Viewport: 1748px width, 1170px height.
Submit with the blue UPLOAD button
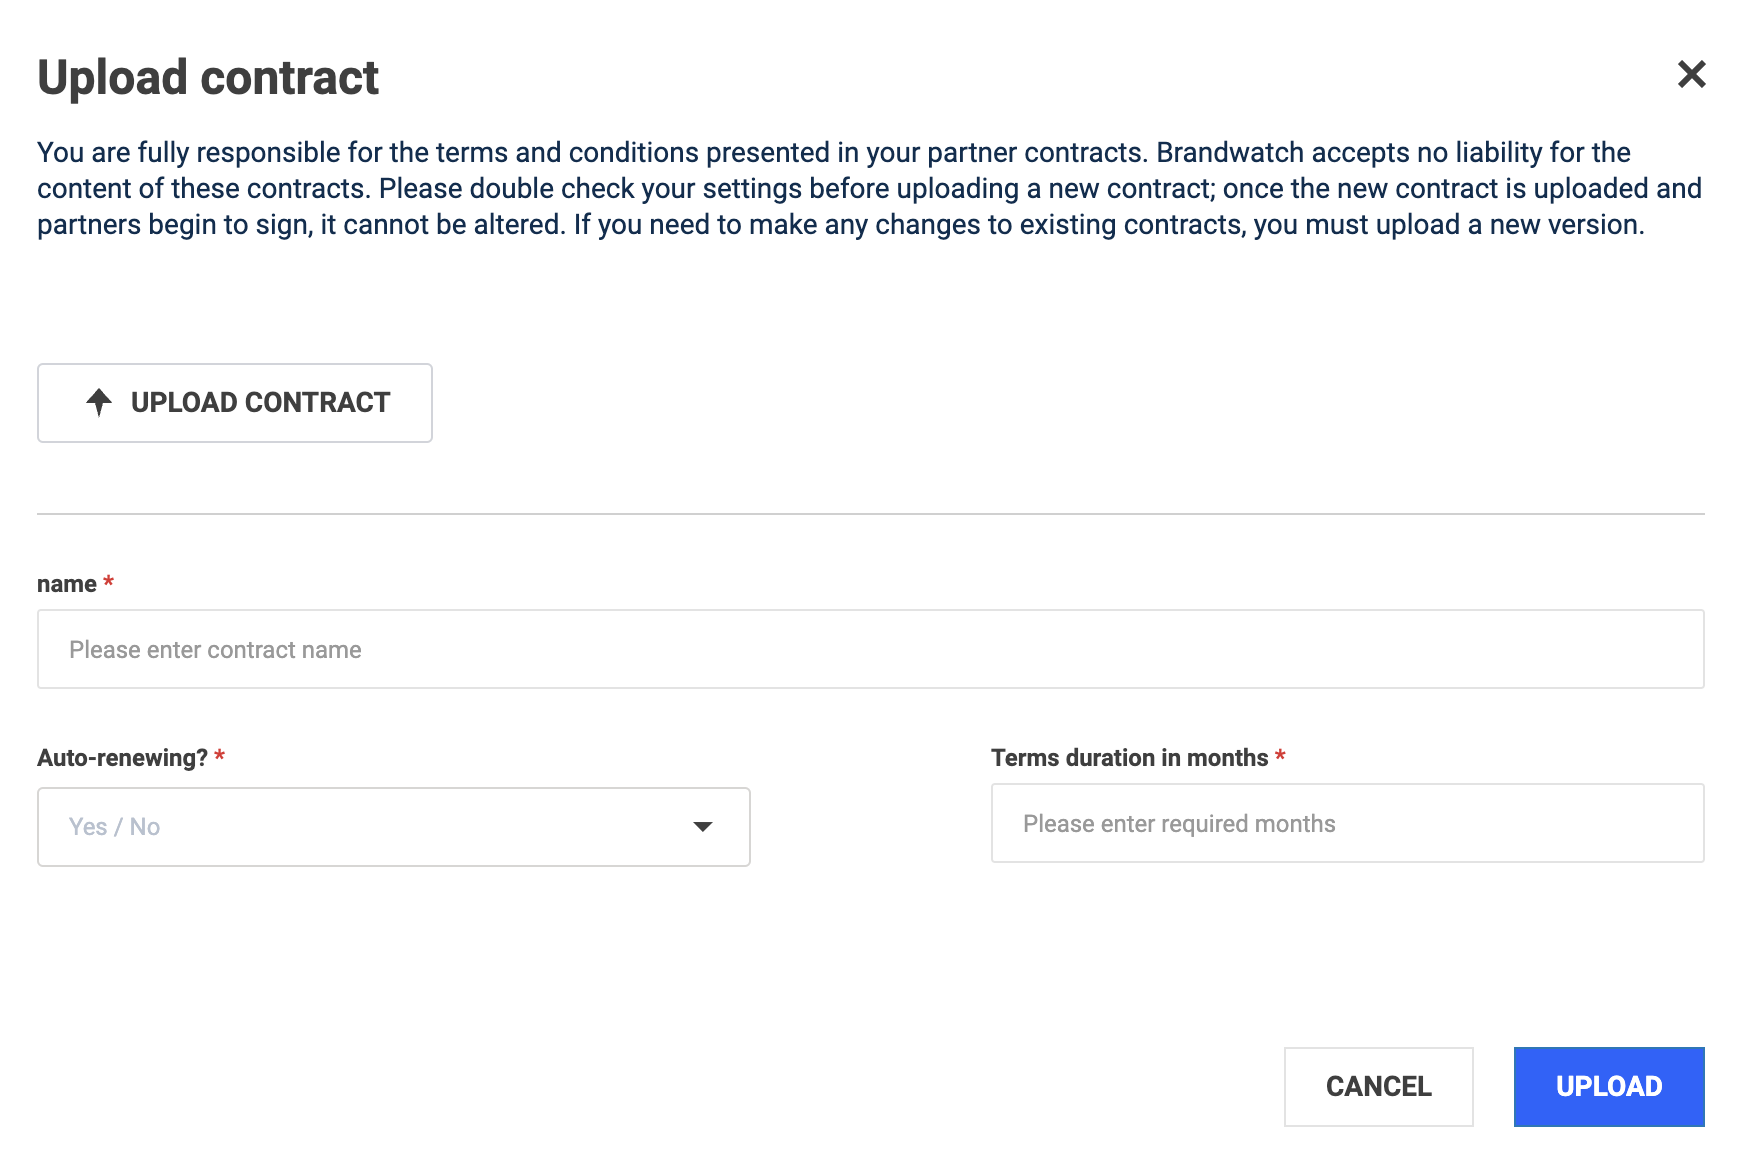click(1609, 1086)
